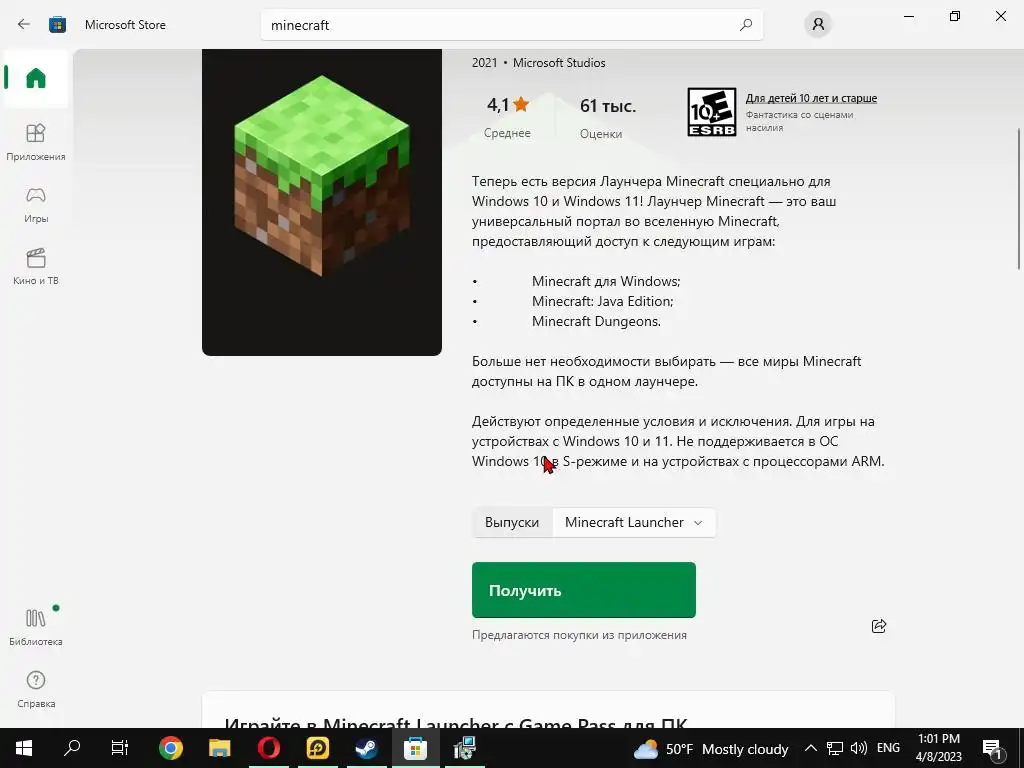This screenshot has width=1024, height=768.
Task: Click the vertical scrollbar
Action: tap(1018, 199)
